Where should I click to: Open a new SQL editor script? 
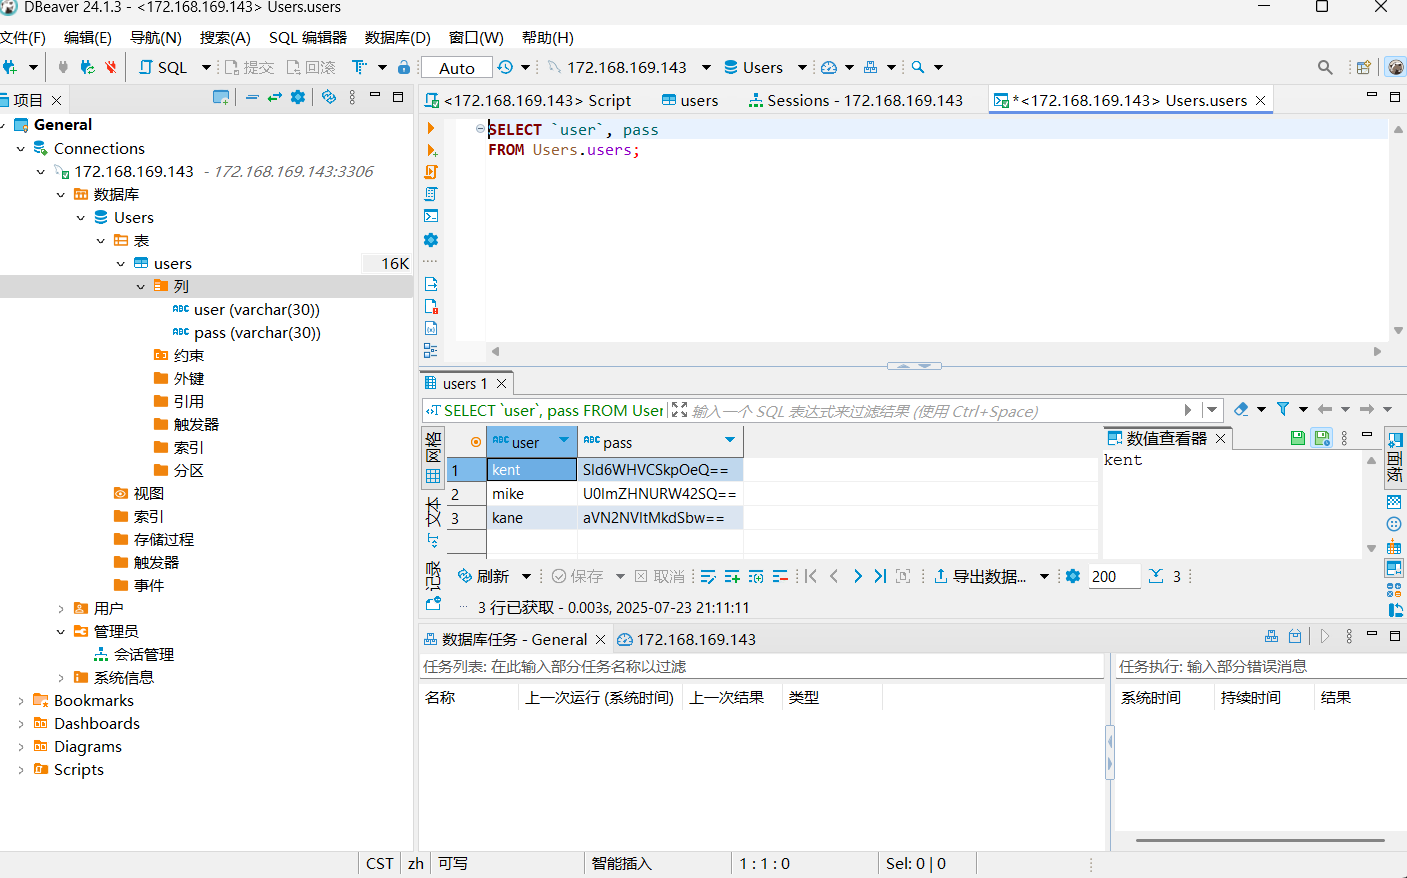coord(163,67)
